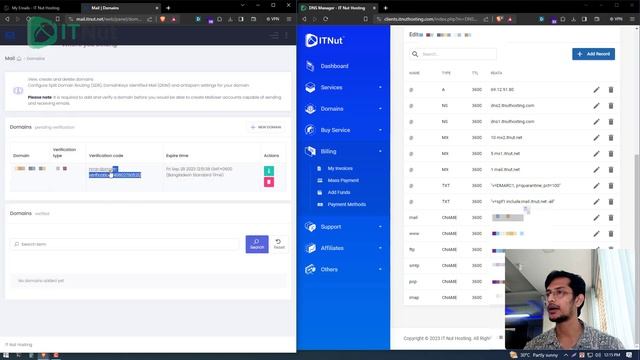
Task: Edit the www CNAME record
Action: (x=596, y=233)
